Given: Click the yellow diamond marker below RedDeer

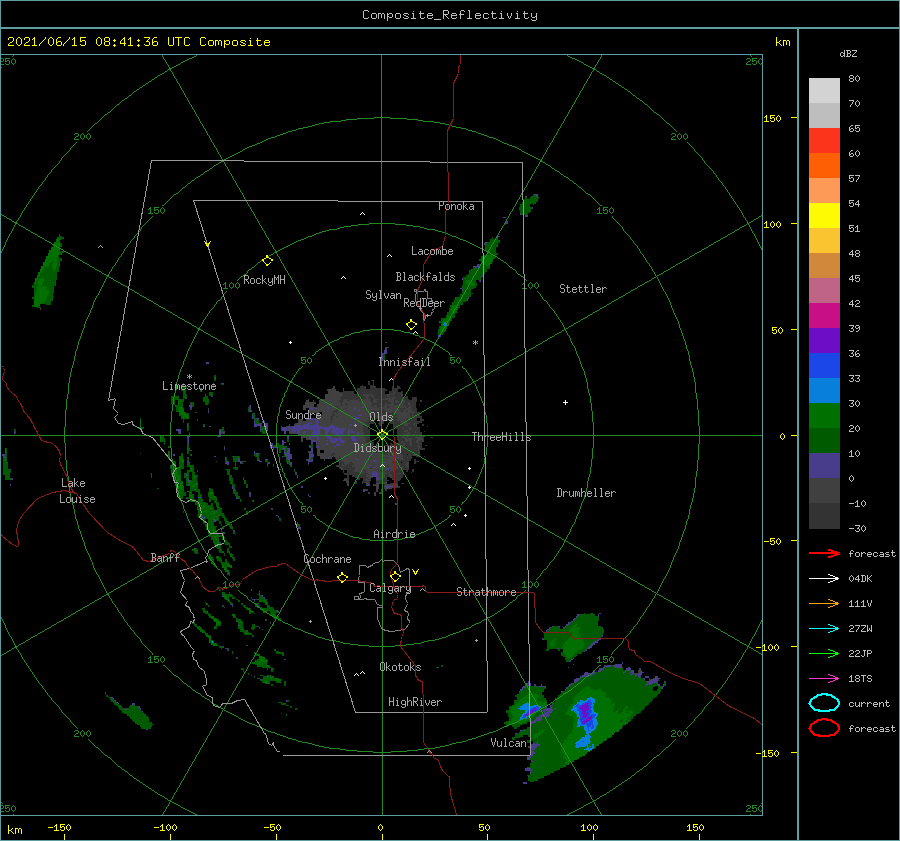Looking at the screenshot, I should pyautogui.click(x=411, y=325).
